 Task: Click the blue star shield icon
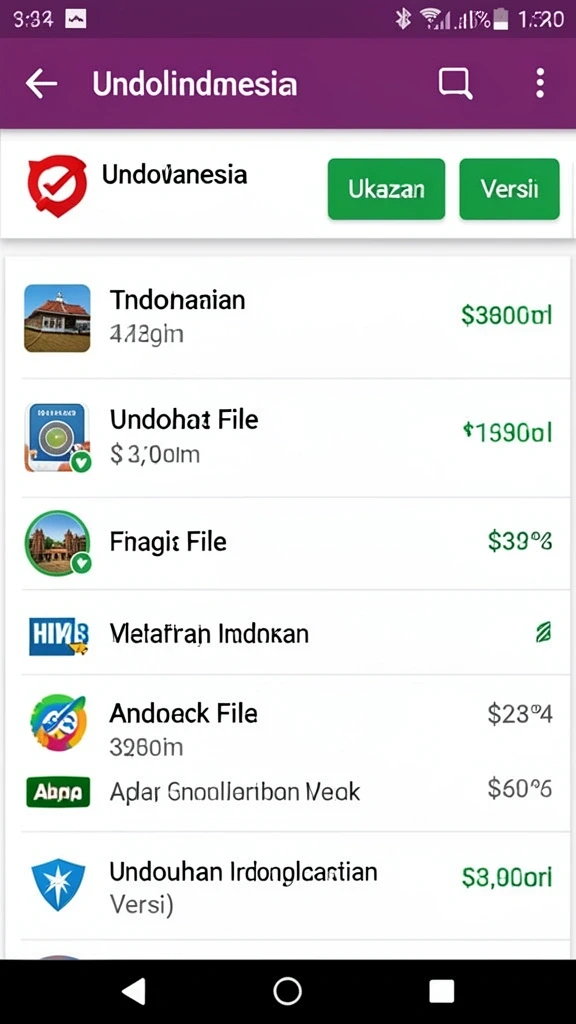tap(59, 885)
